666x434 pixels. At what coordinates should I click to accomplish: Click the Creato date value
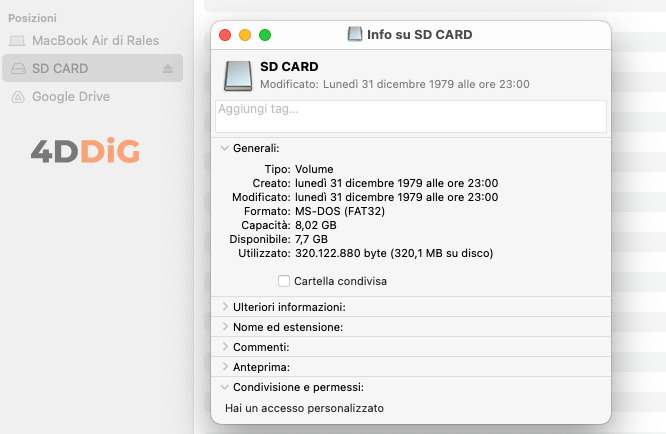click(396, 183)
